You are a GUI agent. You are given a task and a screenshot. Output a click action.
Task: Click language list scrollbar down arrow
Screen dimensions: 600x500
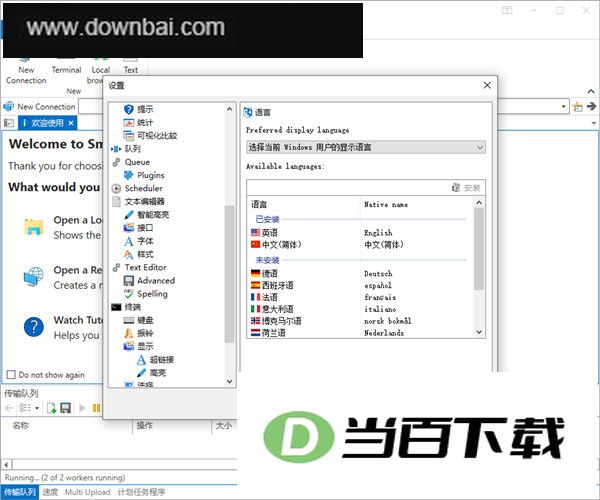click(479, 332)
